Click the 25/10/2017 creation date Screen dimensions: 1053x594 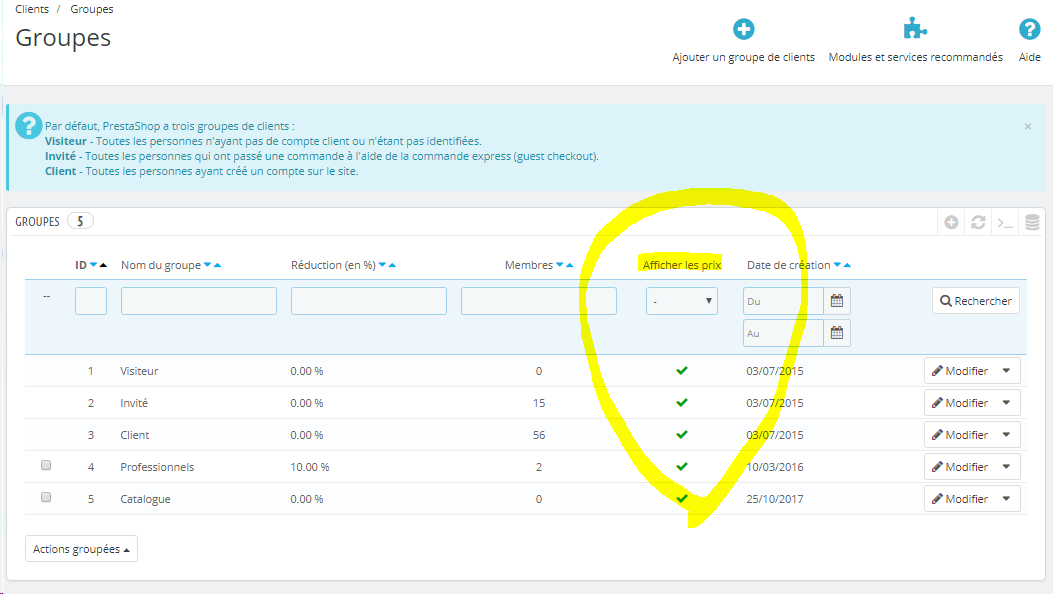click(x=774, y=499)
